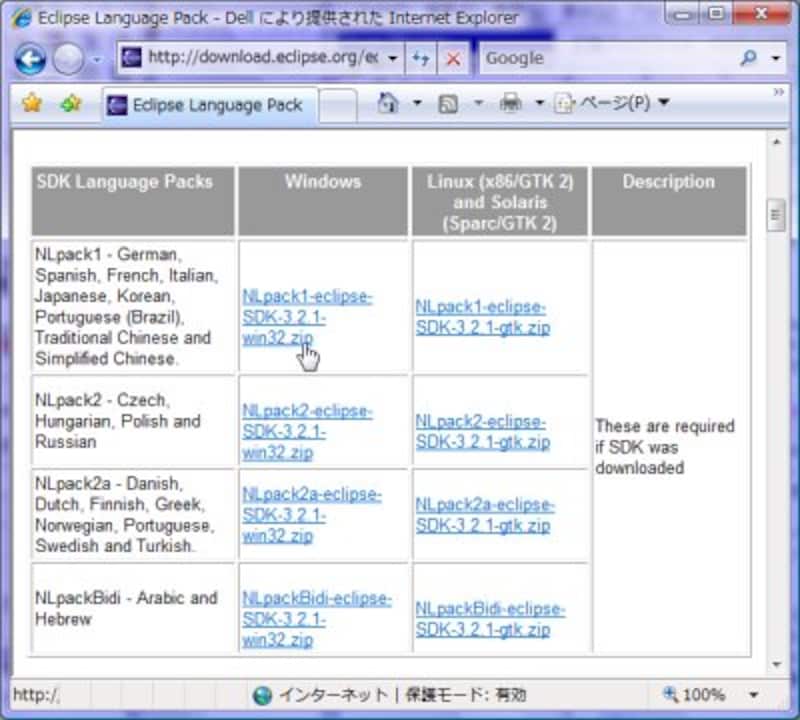
Task: Click the RSS feeds toolbar icon
Action: [449, 104]
